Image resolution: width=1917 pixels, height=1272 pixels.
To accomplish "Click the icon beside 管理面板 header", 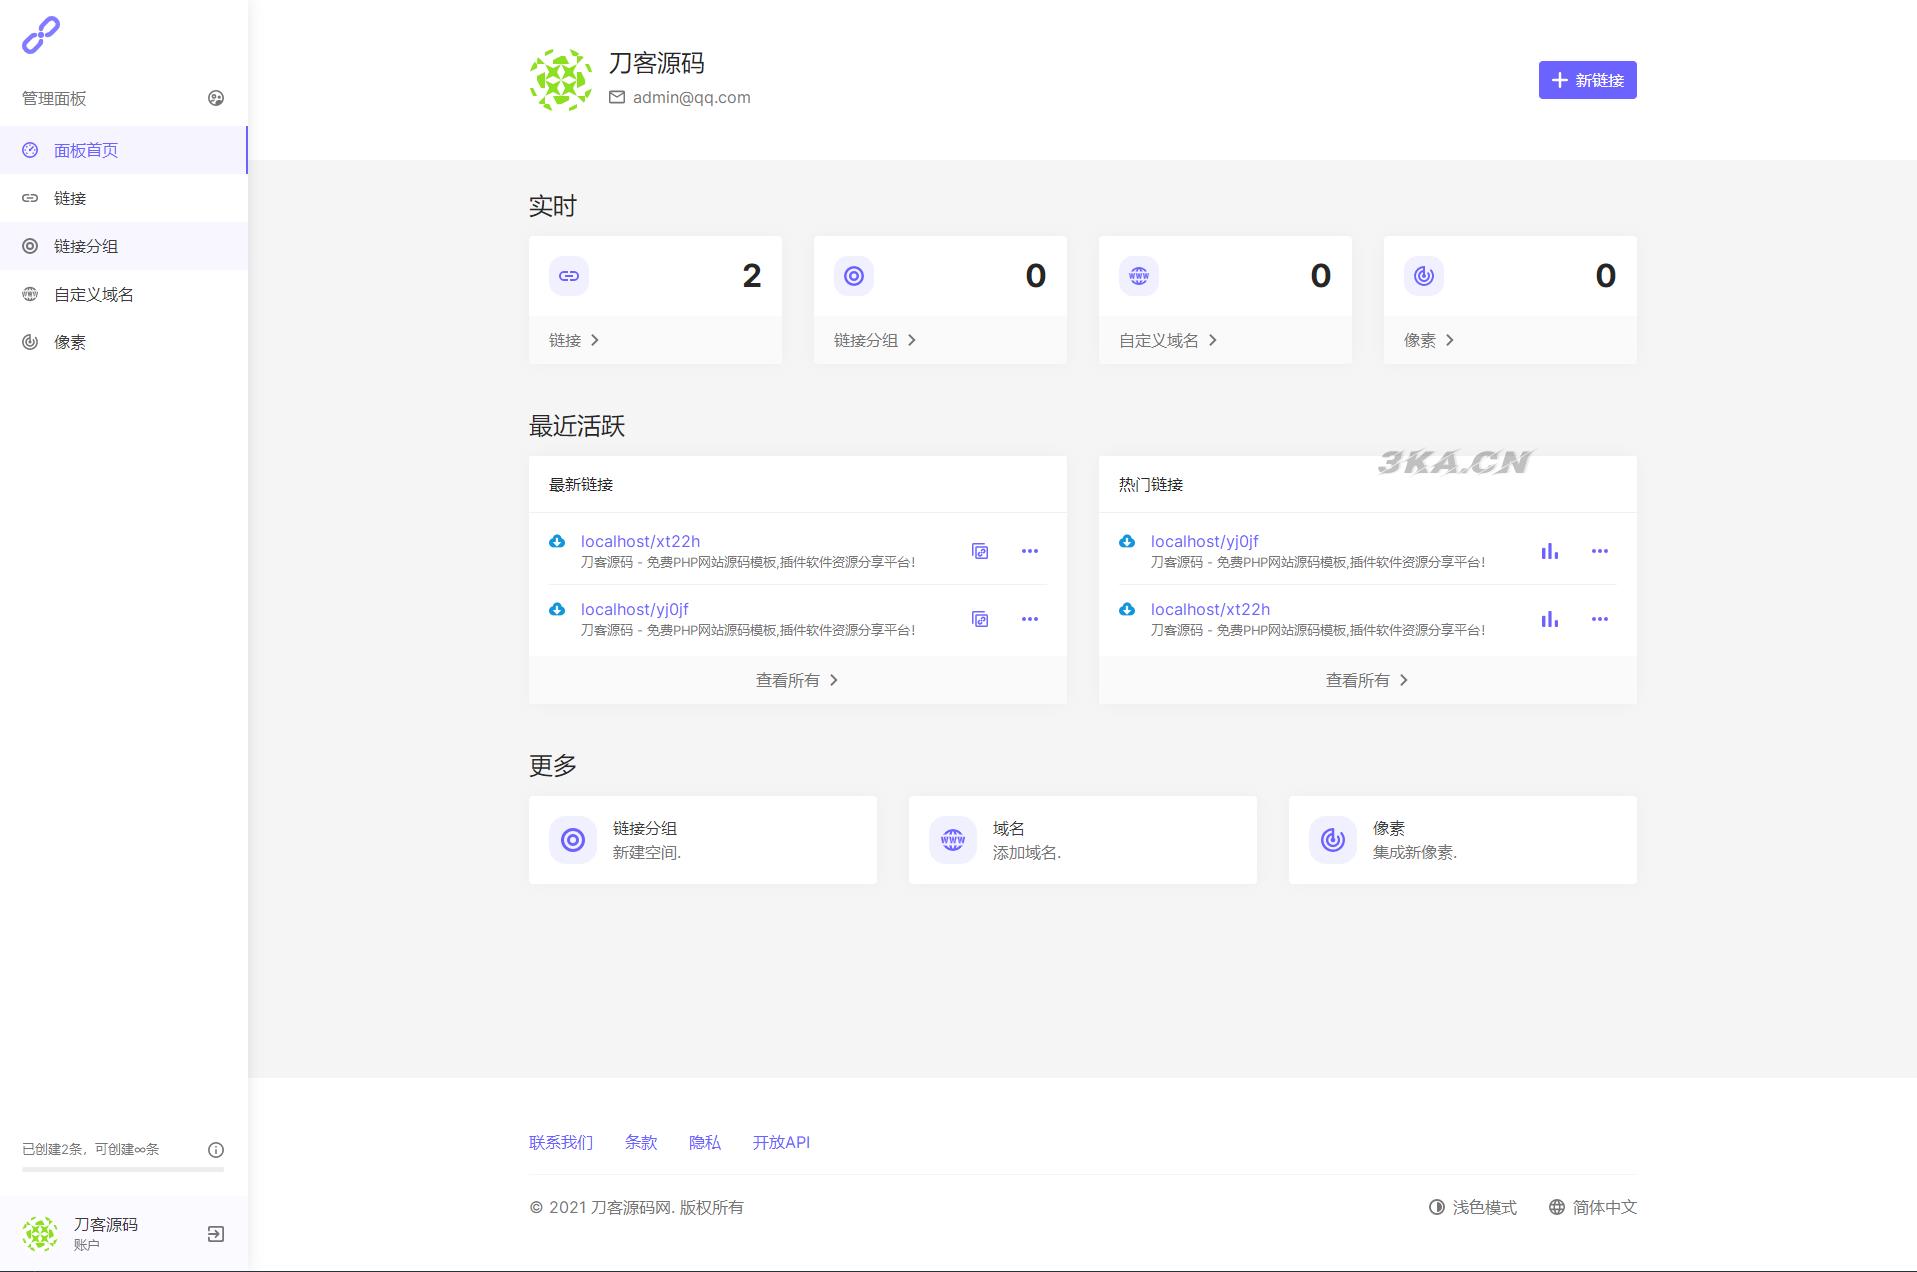I will click(215, 98).
